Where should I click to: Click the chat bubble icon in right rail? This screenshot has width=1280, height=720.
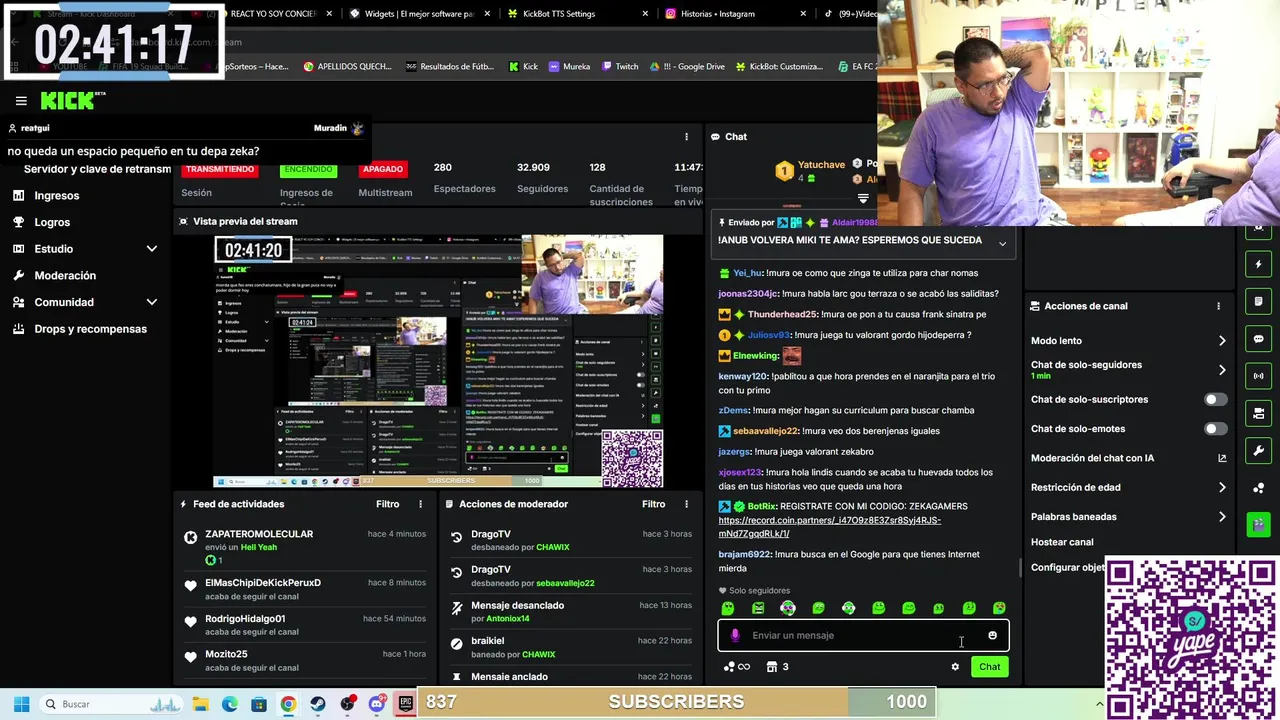(1258, 339)
